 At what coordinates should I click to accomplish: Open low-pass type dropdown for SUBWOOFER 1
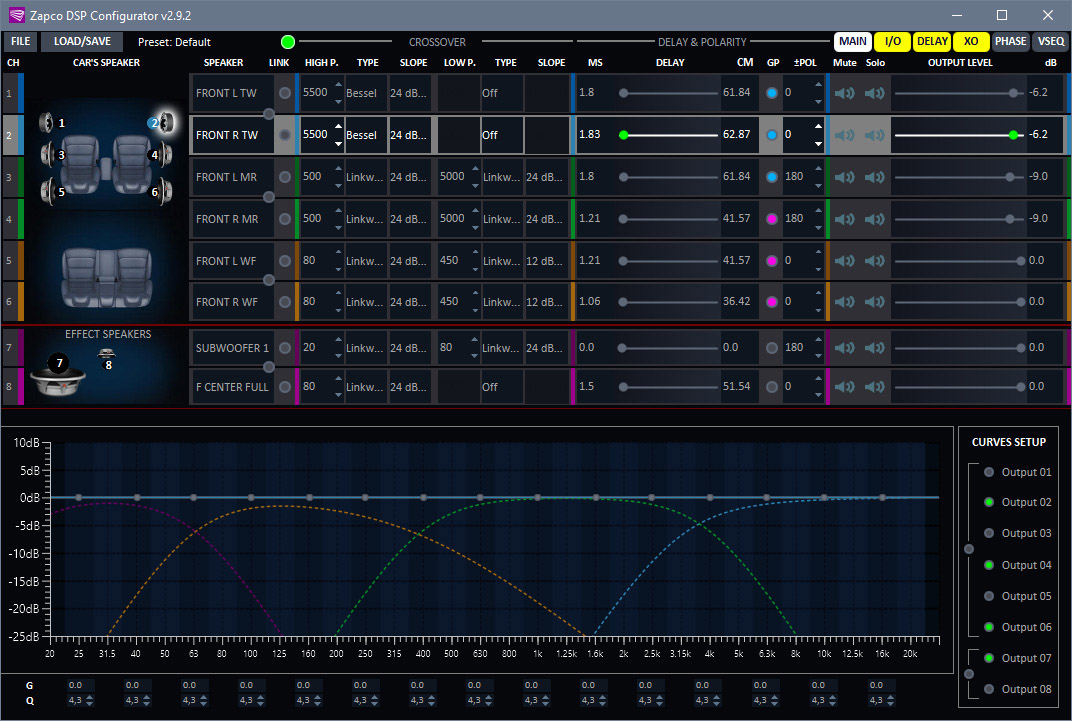pyautogui.click(x=502, y=348)
